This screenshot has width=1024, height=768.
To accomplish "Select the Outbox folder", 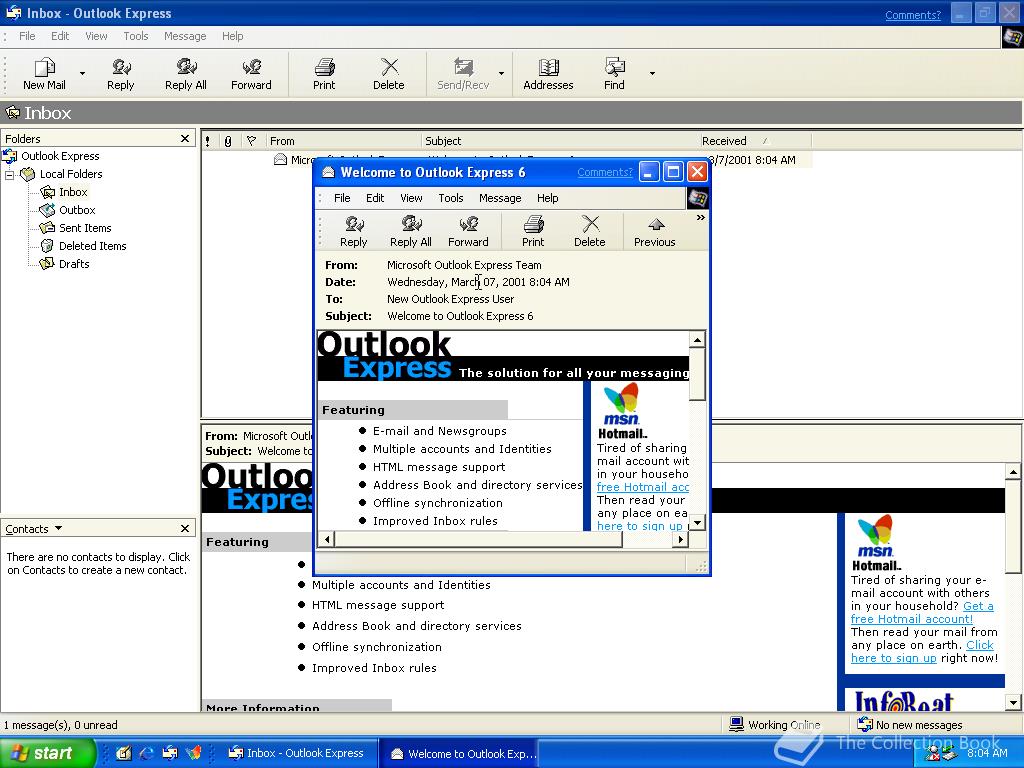I will coord(76,210).
